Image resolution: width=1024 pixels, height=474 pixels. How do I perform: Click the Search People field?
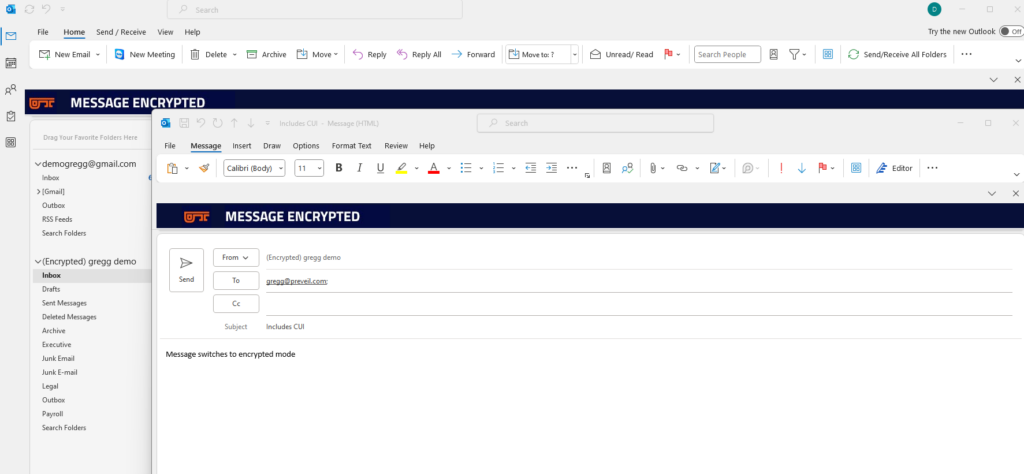[x=727, y=55]
